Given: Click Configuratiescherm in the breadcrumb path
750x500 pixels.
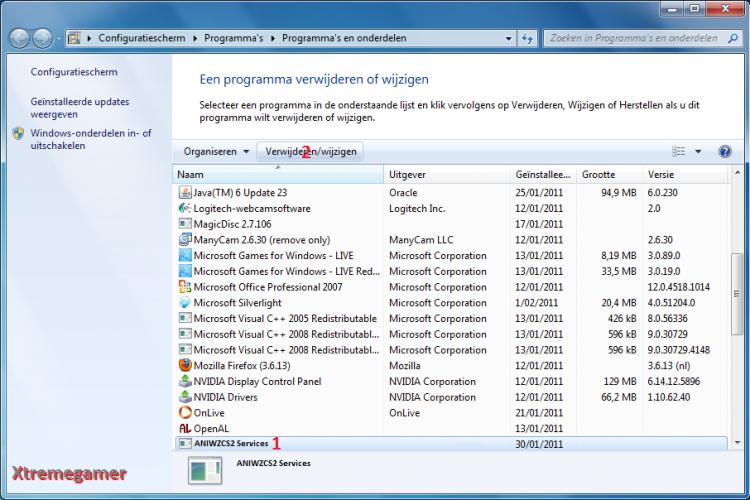Looking at the screenshot, I should pyautogui.click(x=142, y=38).
